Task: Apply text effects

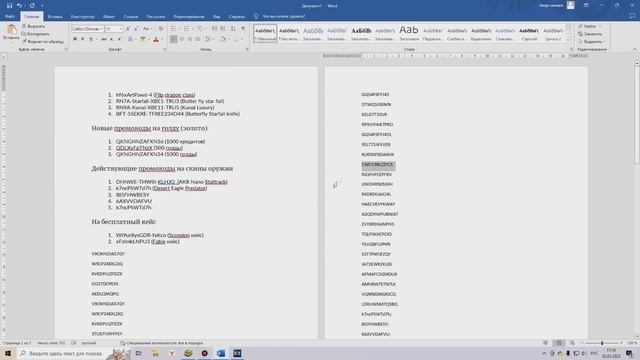Action: 131,39
